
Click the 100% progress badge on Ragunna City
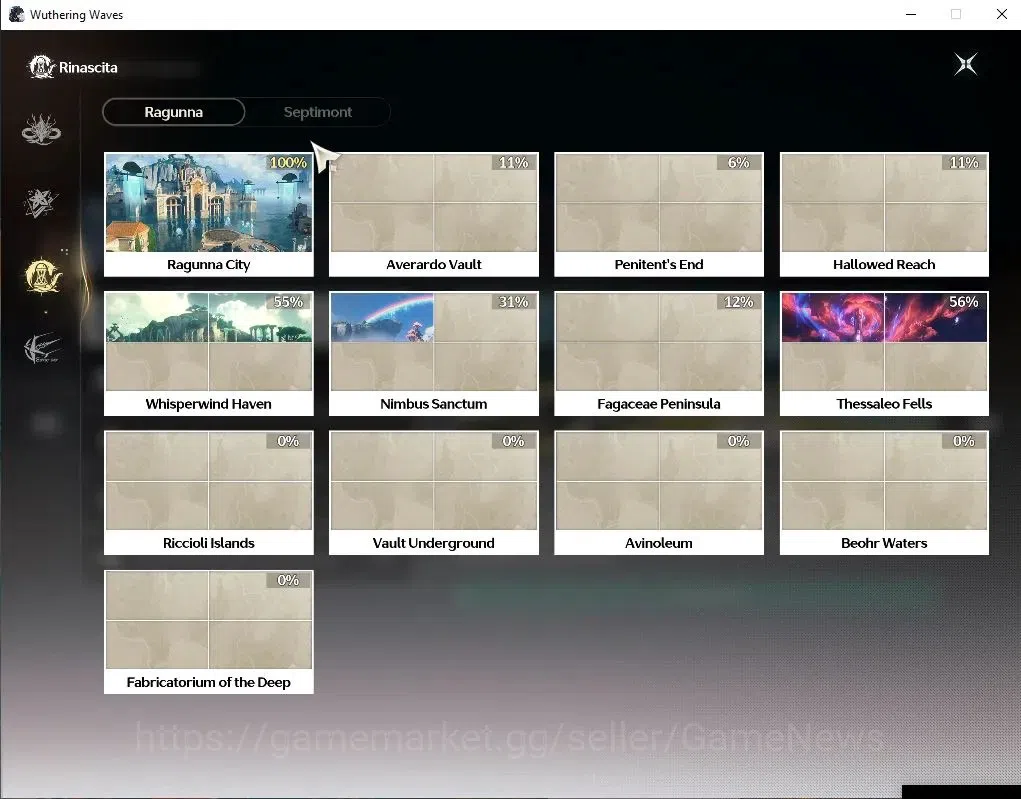288,162
